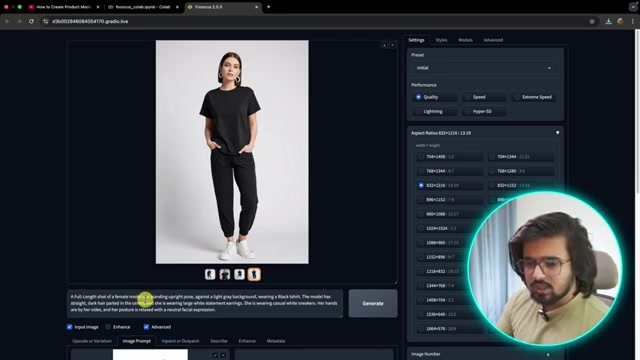Bookmark this page with the star icon

pos(592,21)
